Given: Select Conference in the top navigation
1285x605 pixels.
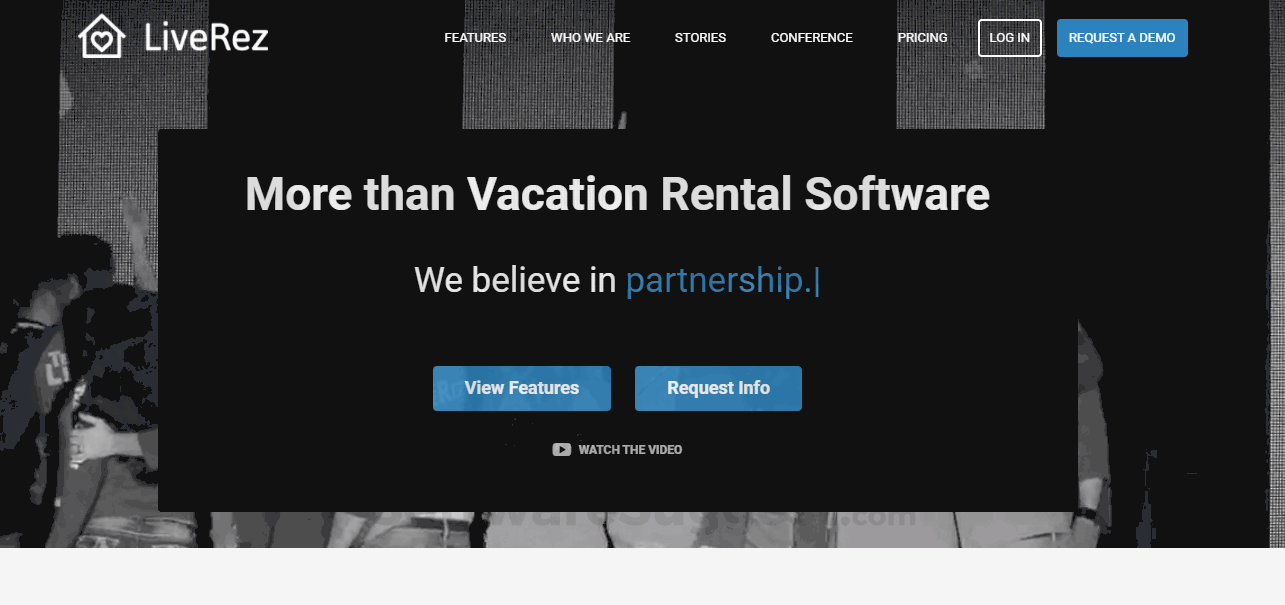Looking at the screenshot, I should 811,38.
